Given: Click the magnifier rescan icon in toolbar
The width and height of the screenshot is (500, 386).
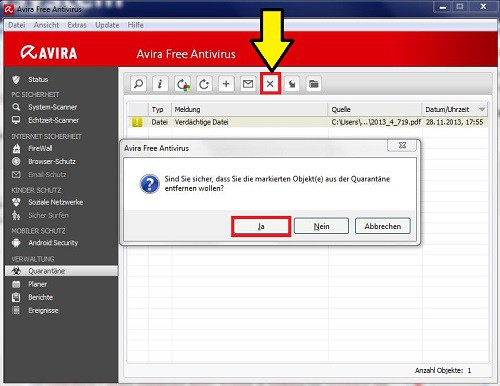Looking at the screenshot, I should pos(138,84).
